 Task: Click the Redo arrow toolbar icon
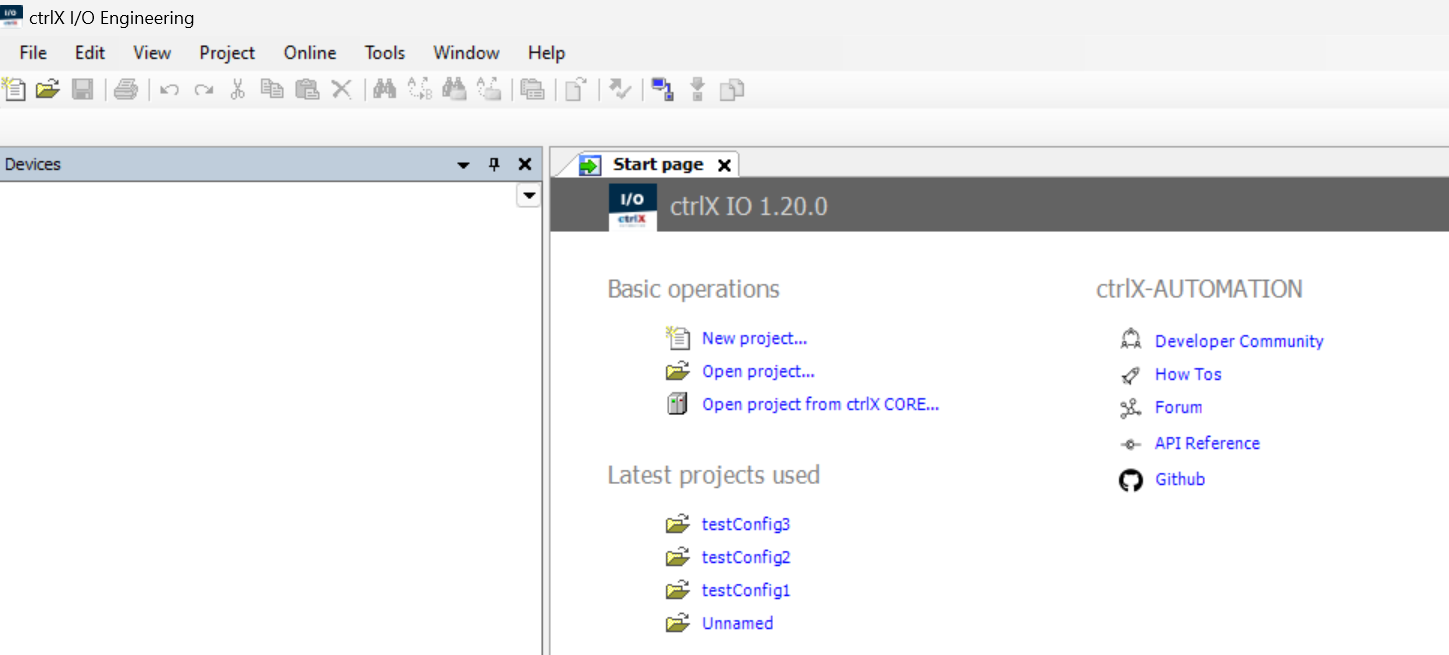pyautogui.click(x=204, y=90)
